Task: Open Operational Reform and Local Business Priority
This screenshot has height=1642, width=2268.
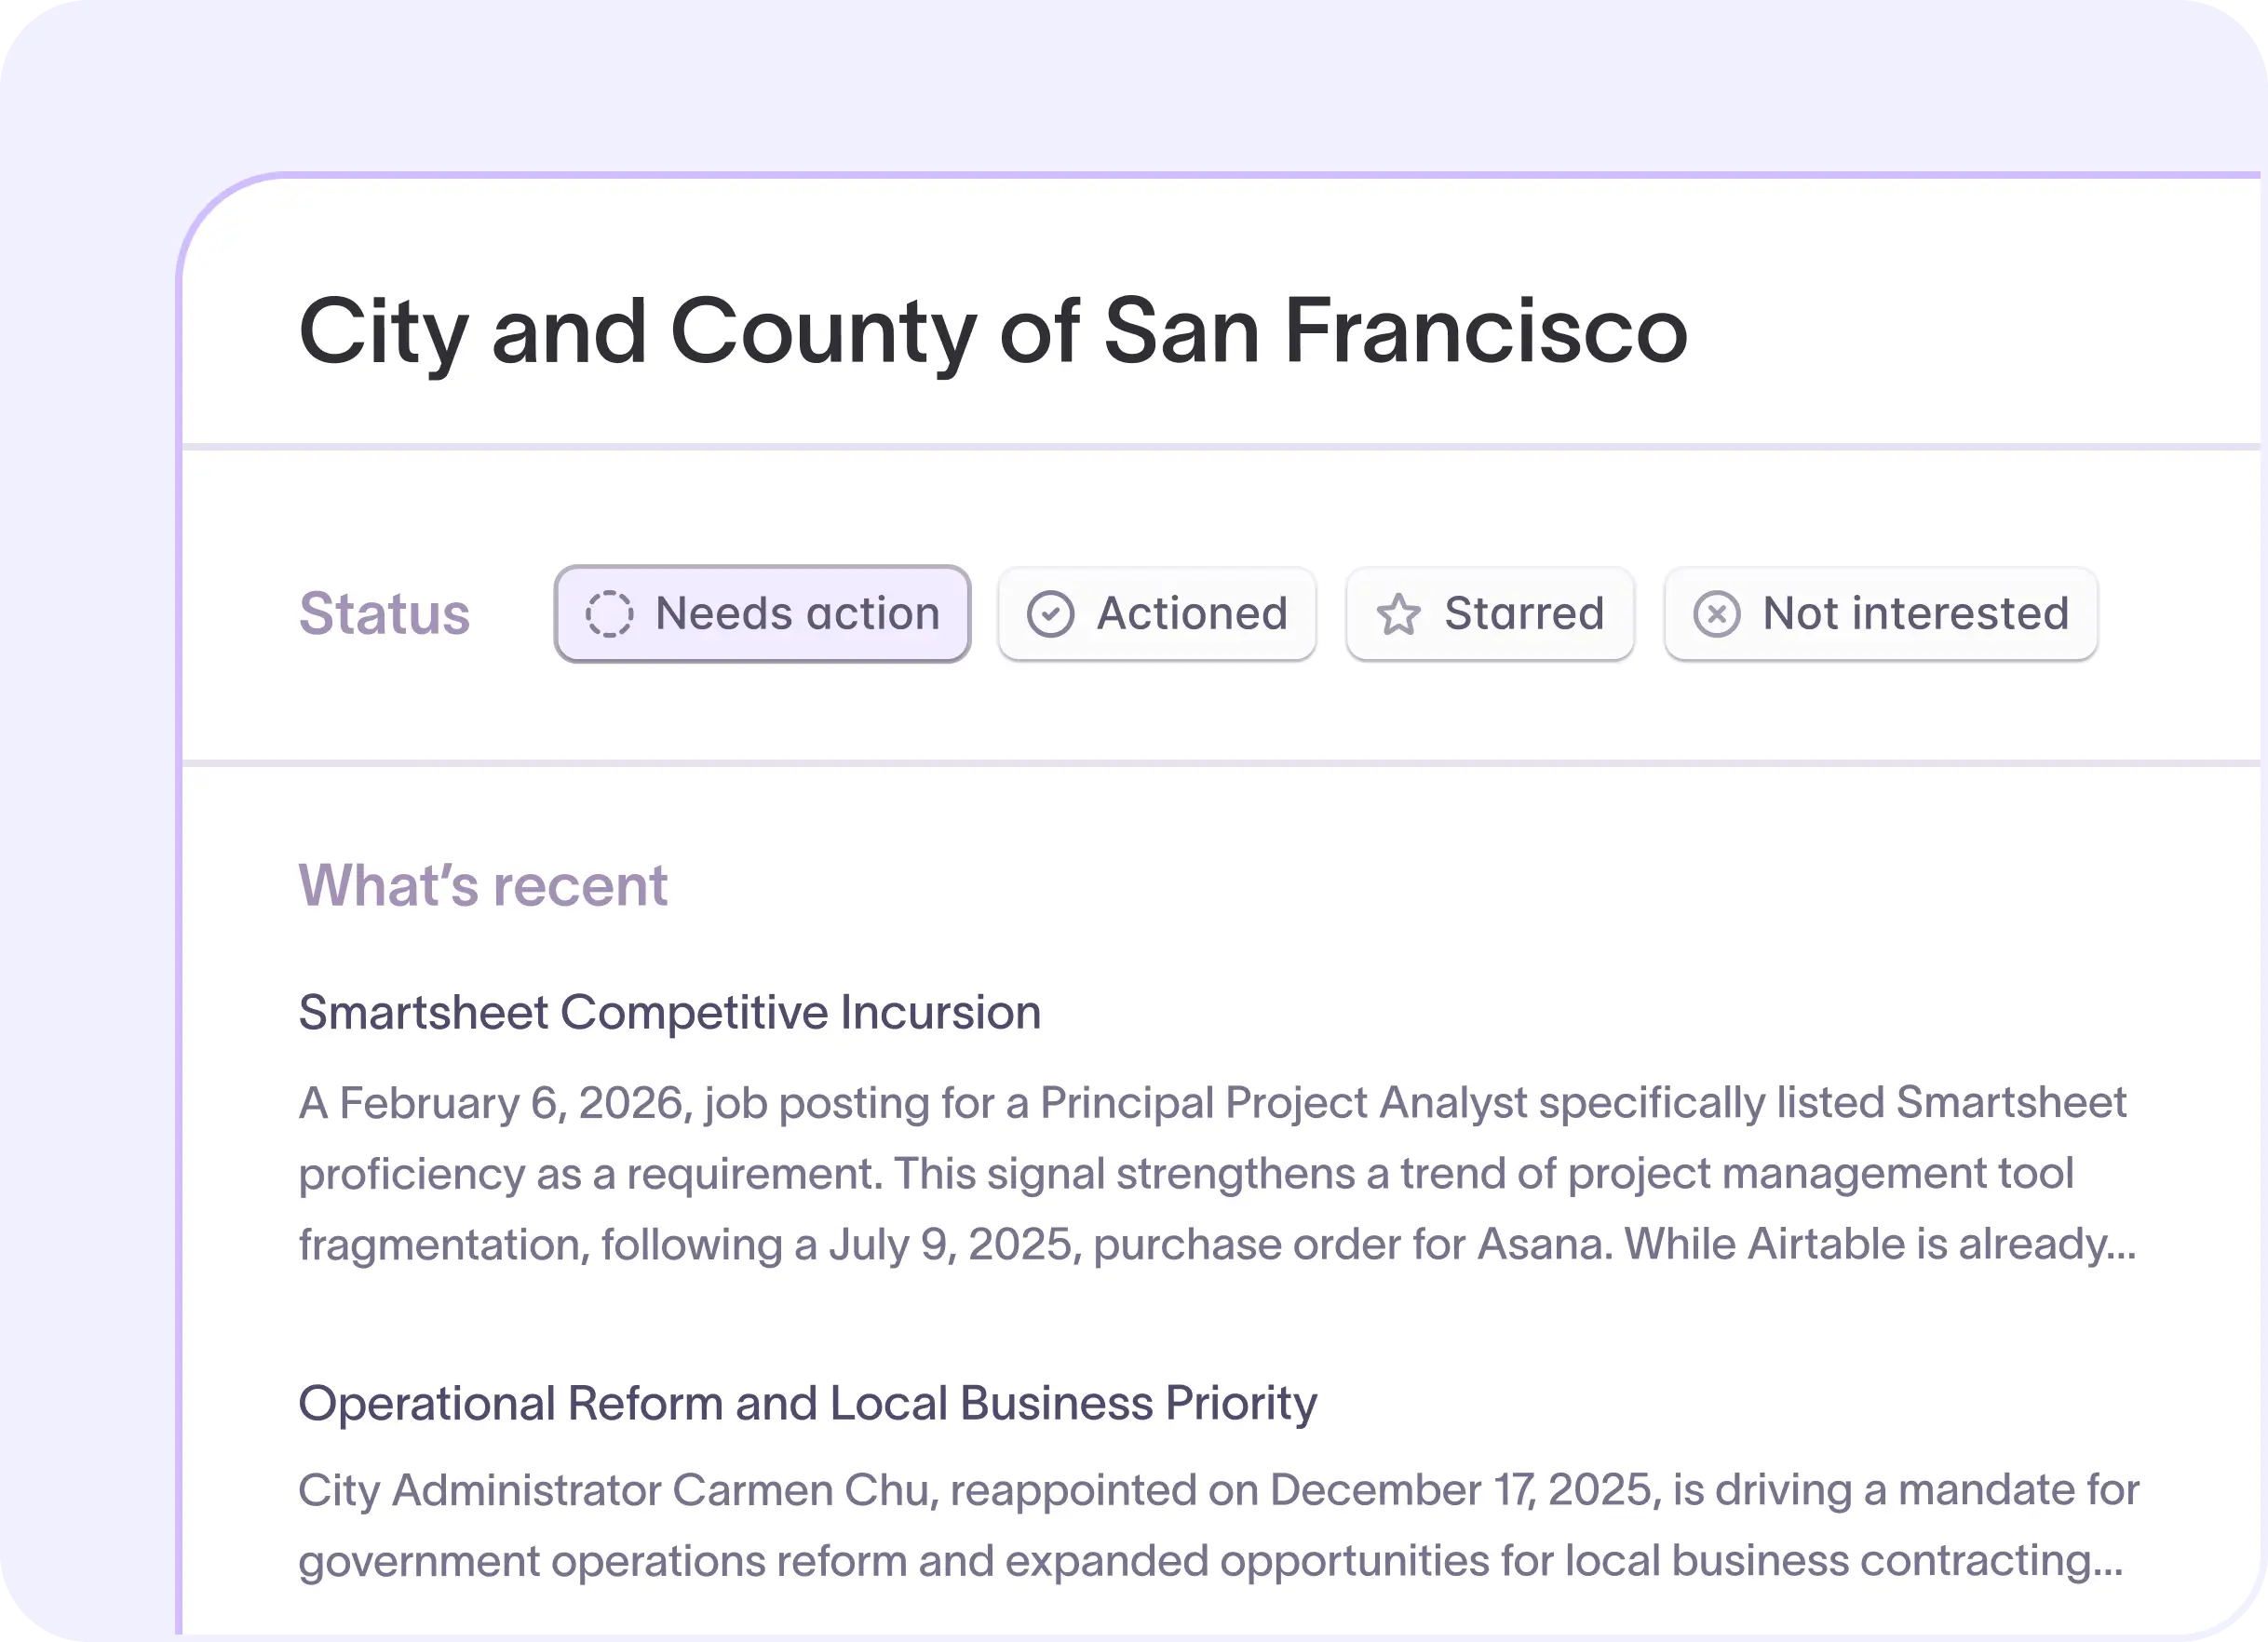Action: click(807, 1403)
